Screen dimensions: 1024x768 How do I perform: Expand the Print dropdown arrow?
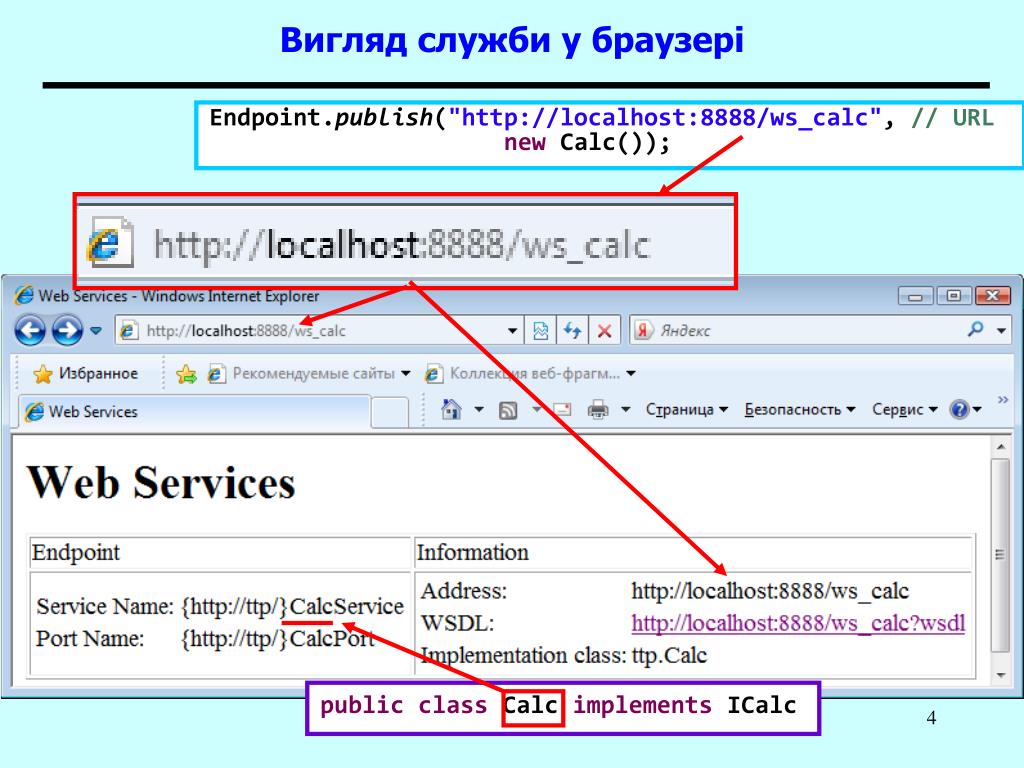[626, 409]
